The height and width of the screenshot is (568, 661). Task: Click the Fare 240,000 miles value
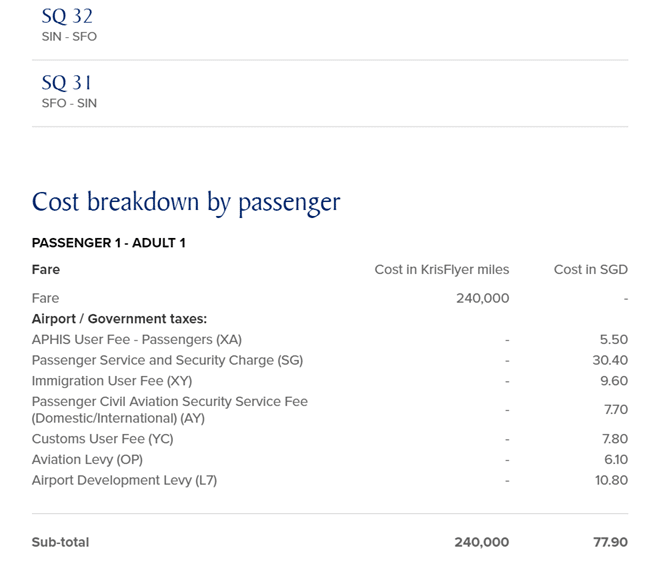tap(483, 299)
